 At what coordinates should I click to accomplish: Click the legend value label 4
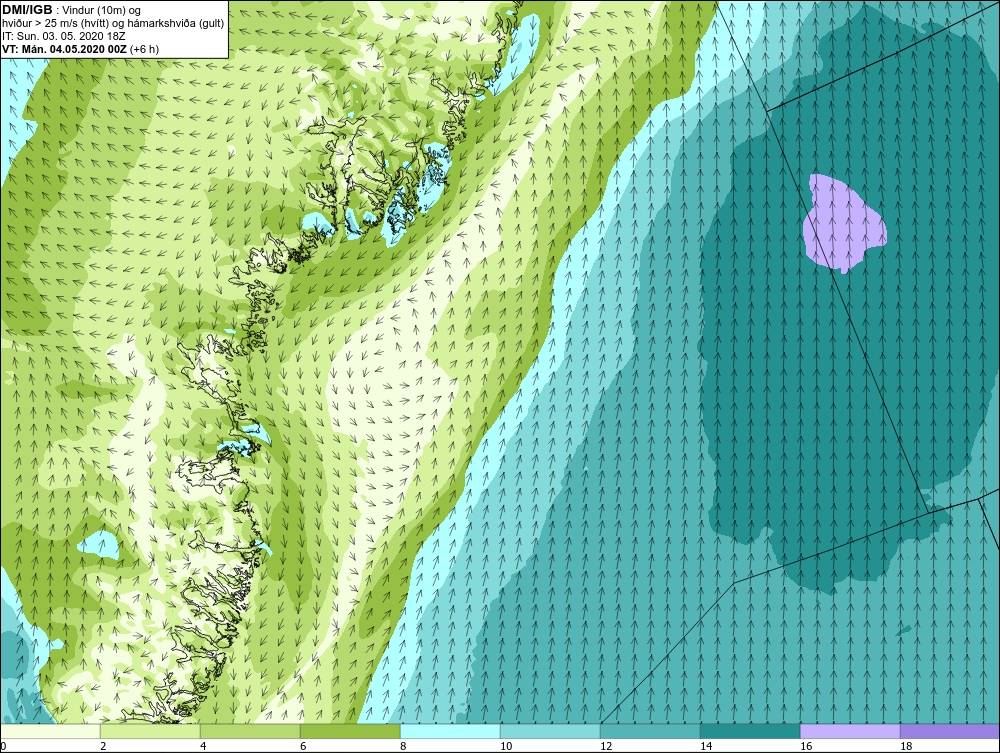pos(203,746)
